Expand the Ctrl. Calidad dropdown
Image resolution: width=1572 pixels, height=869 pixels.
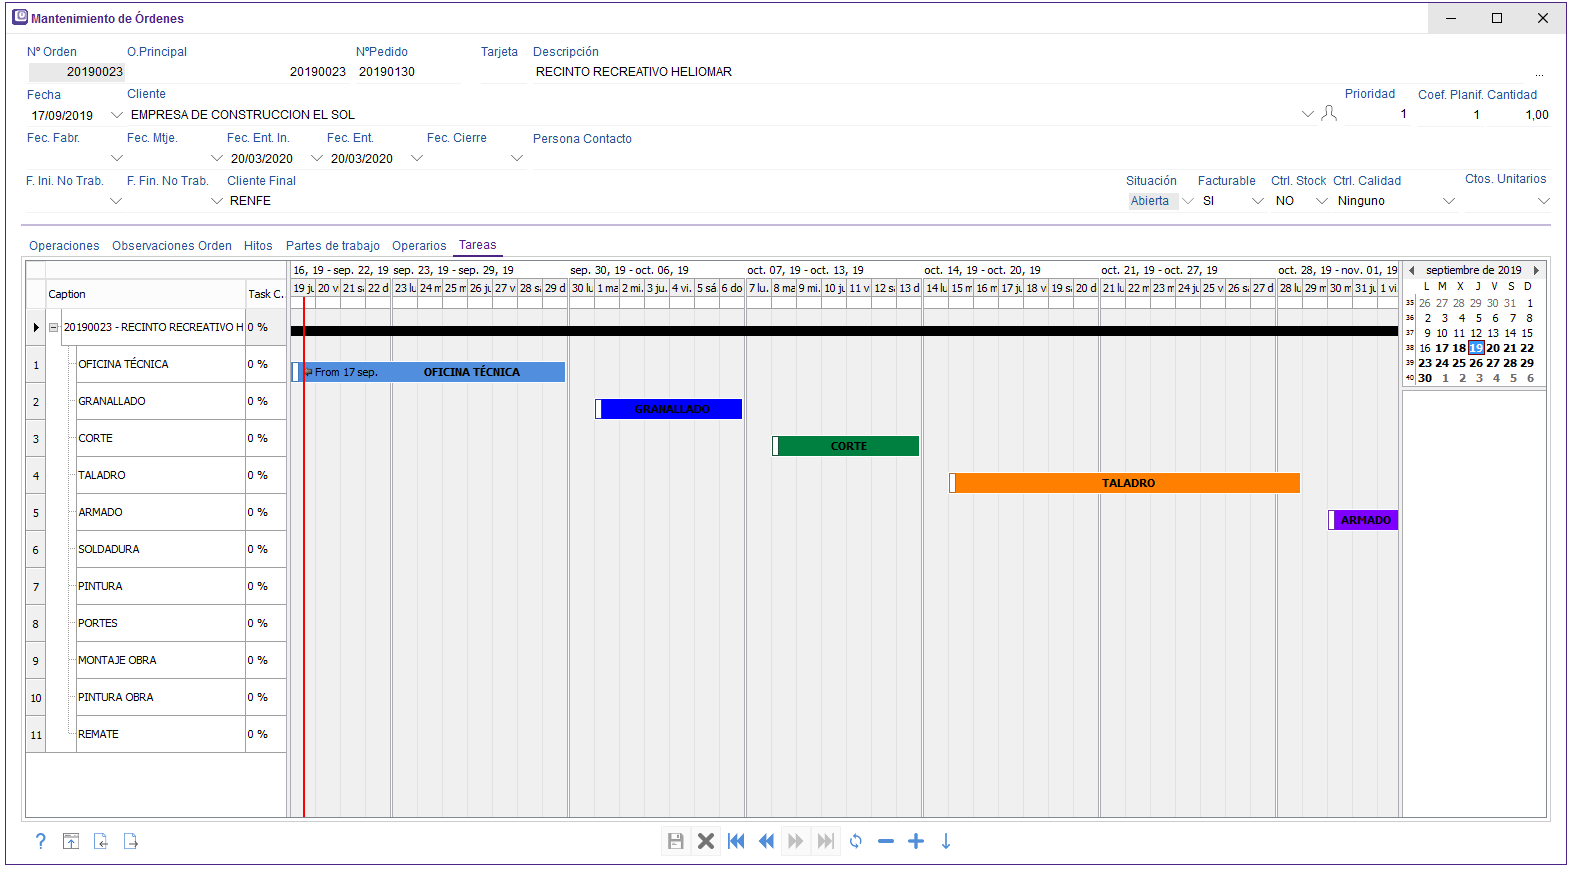1448,201
